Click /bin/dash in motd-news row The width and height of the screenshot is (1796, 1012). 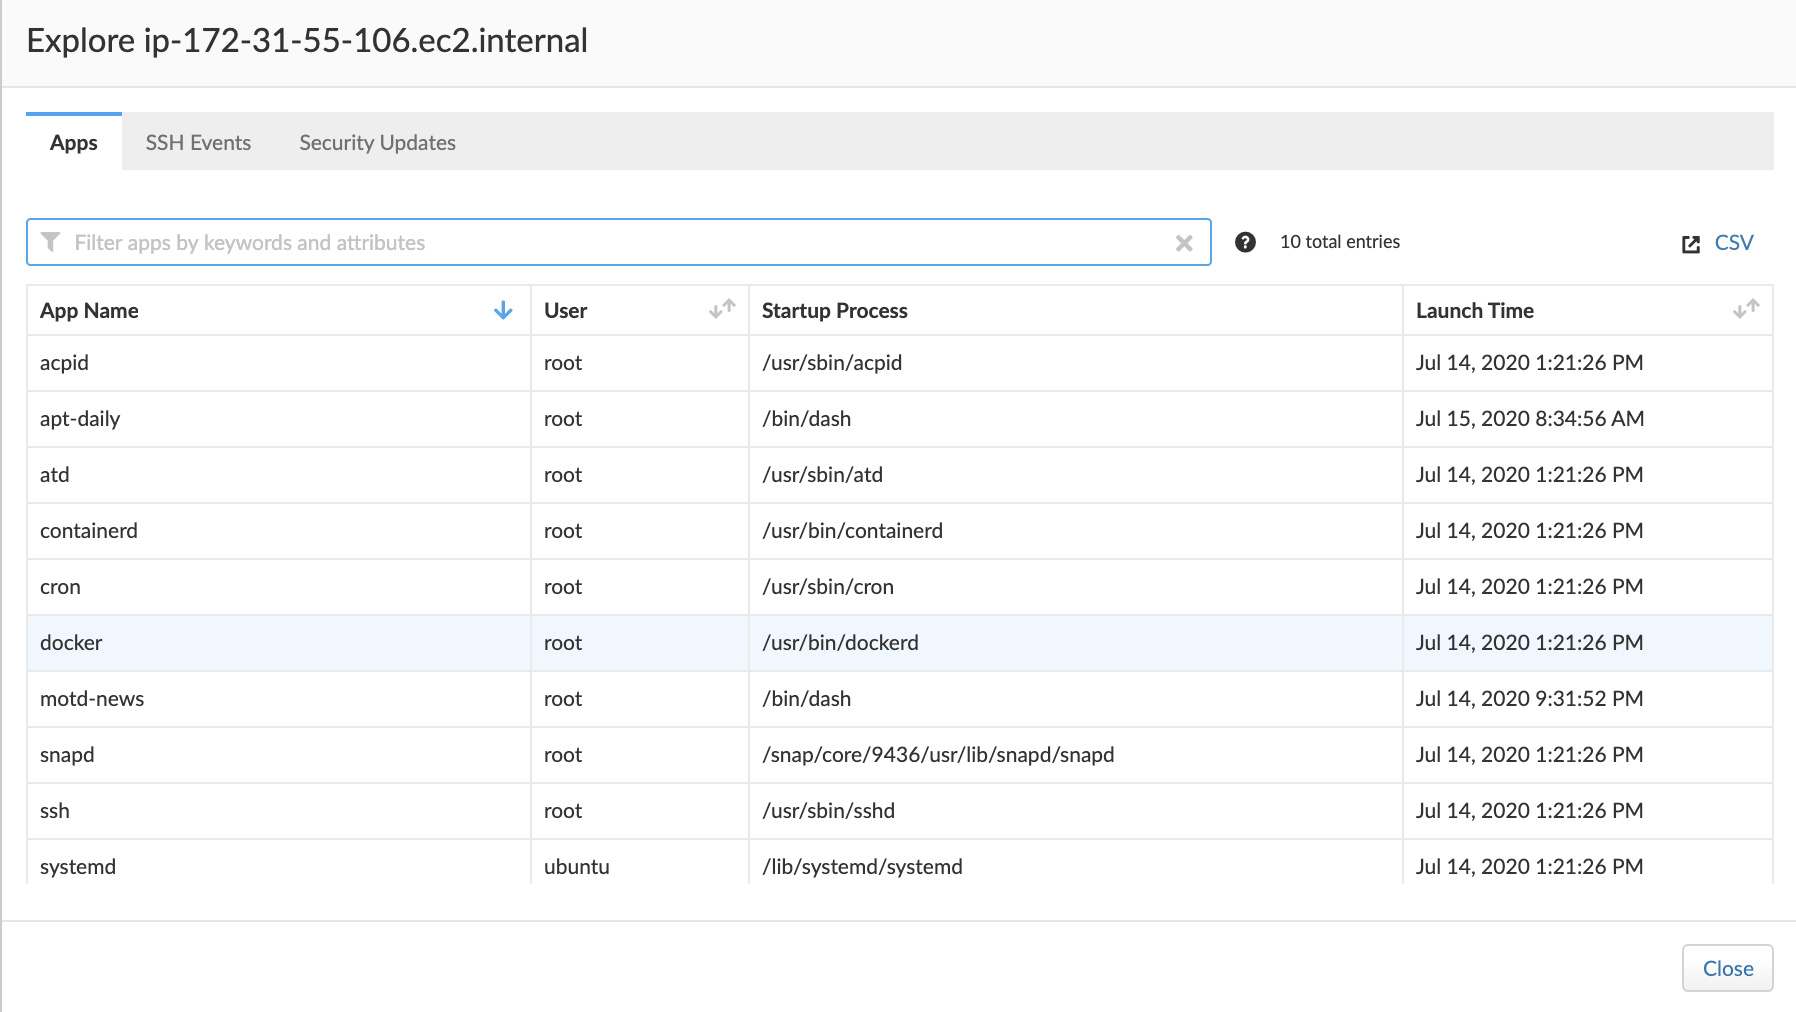pos(806,699)
